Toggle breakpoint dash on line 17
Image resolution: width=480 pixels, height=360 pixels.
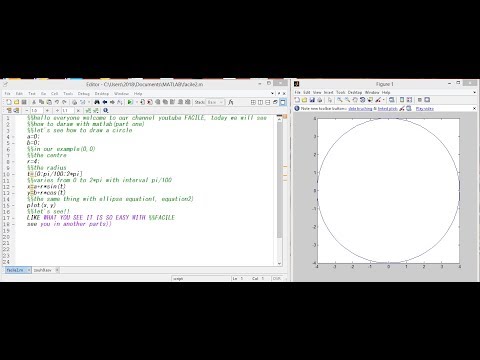pyautogui.click(x=13, y=218)
